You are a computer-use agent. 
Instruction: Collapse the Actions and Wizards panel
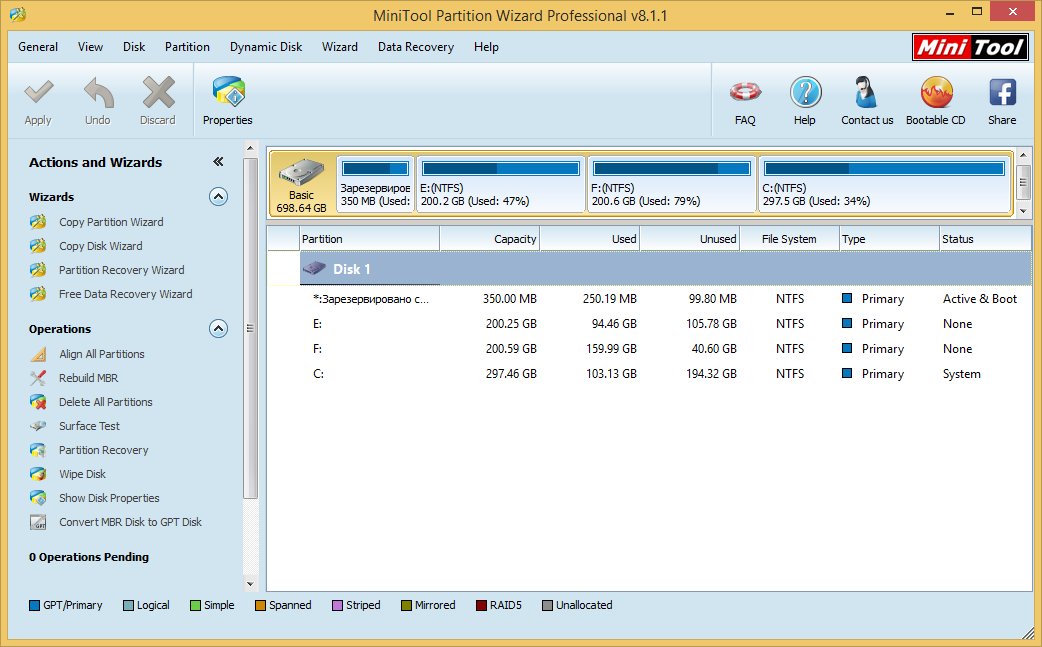[x=218, y=161]
